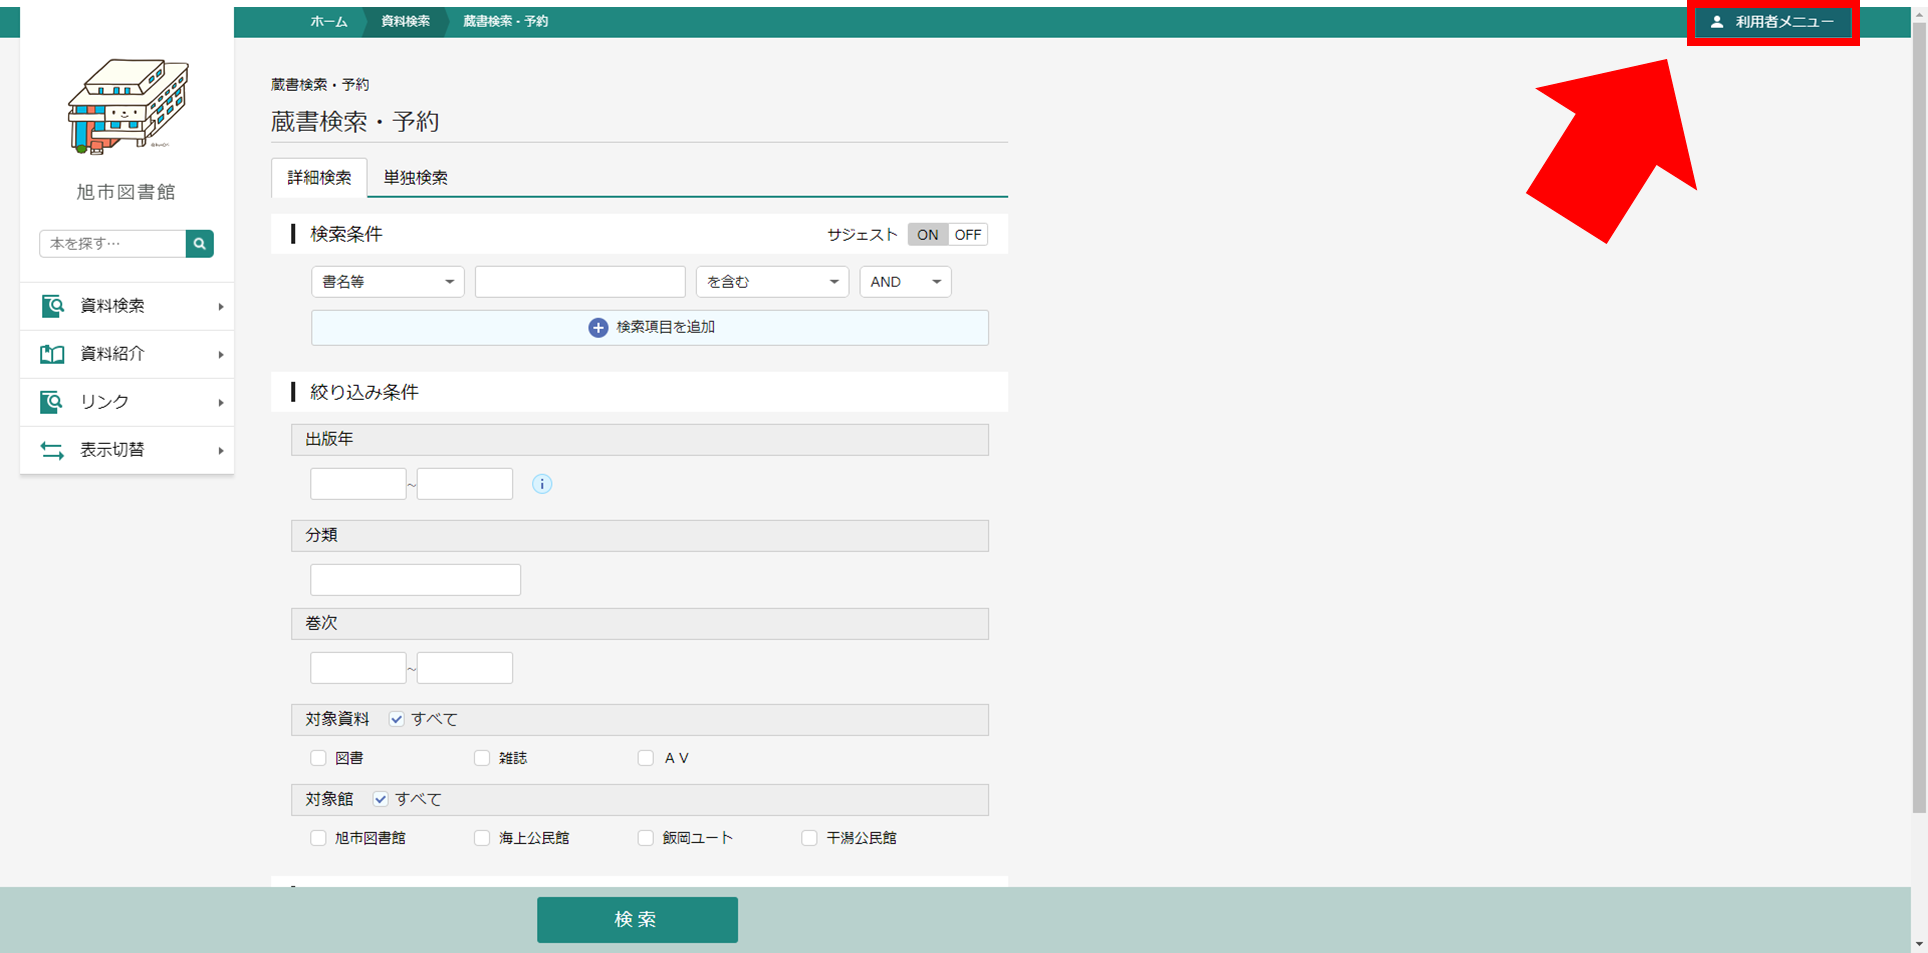Click the 本を探す quick search field
This screenshot has height=953, width=1928.
coord(113,244)
